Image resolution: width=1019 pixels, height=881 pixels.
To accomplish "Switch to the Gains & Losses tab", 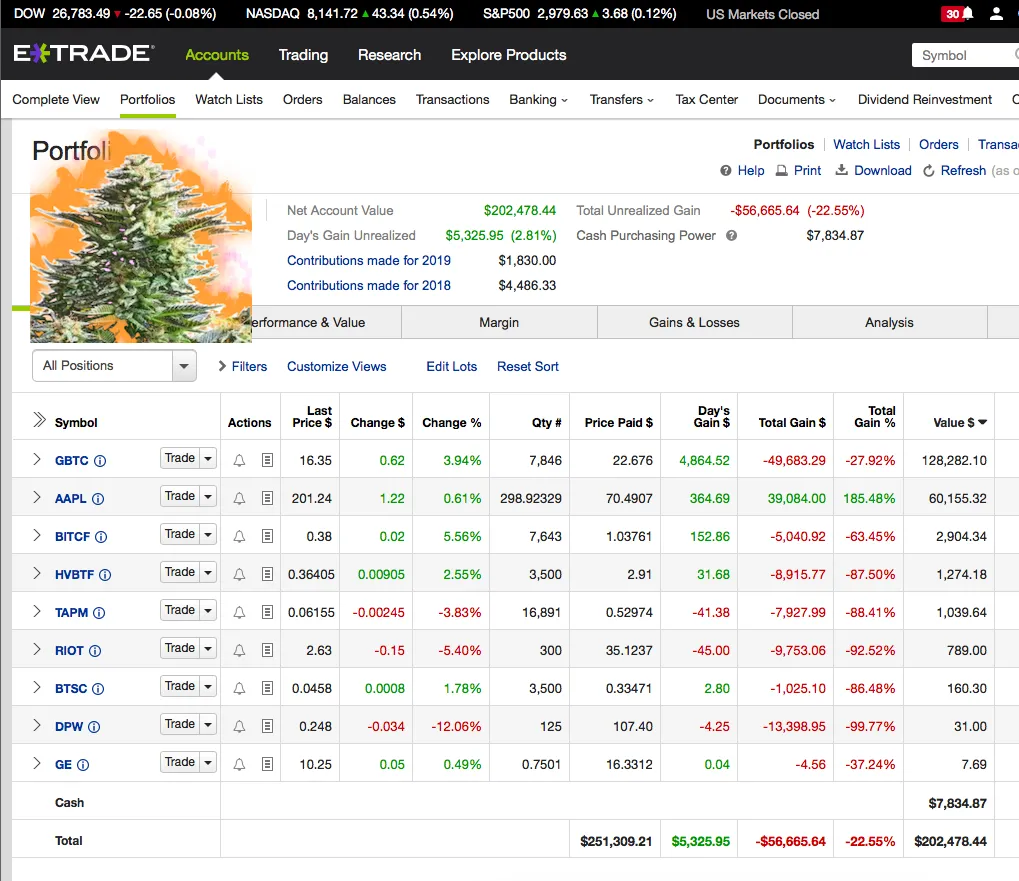I will [695, 322].
